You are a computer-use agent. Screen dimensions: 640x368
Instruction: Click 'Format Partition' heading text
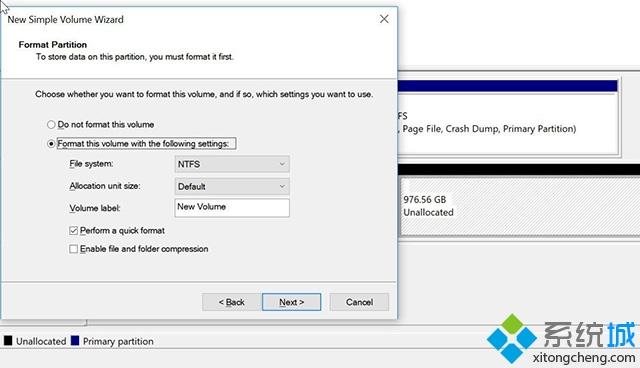point(53,44)
